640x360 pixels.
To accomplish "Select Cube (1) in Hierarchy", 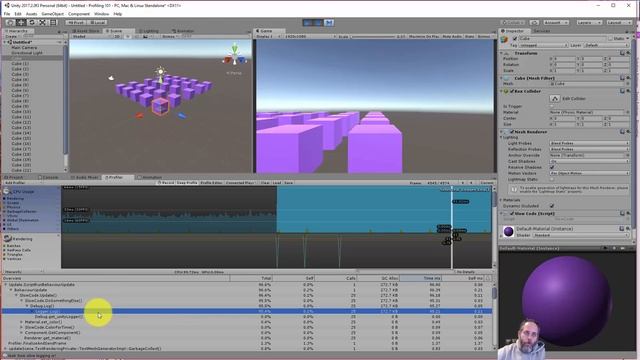I will coord(20,64).
